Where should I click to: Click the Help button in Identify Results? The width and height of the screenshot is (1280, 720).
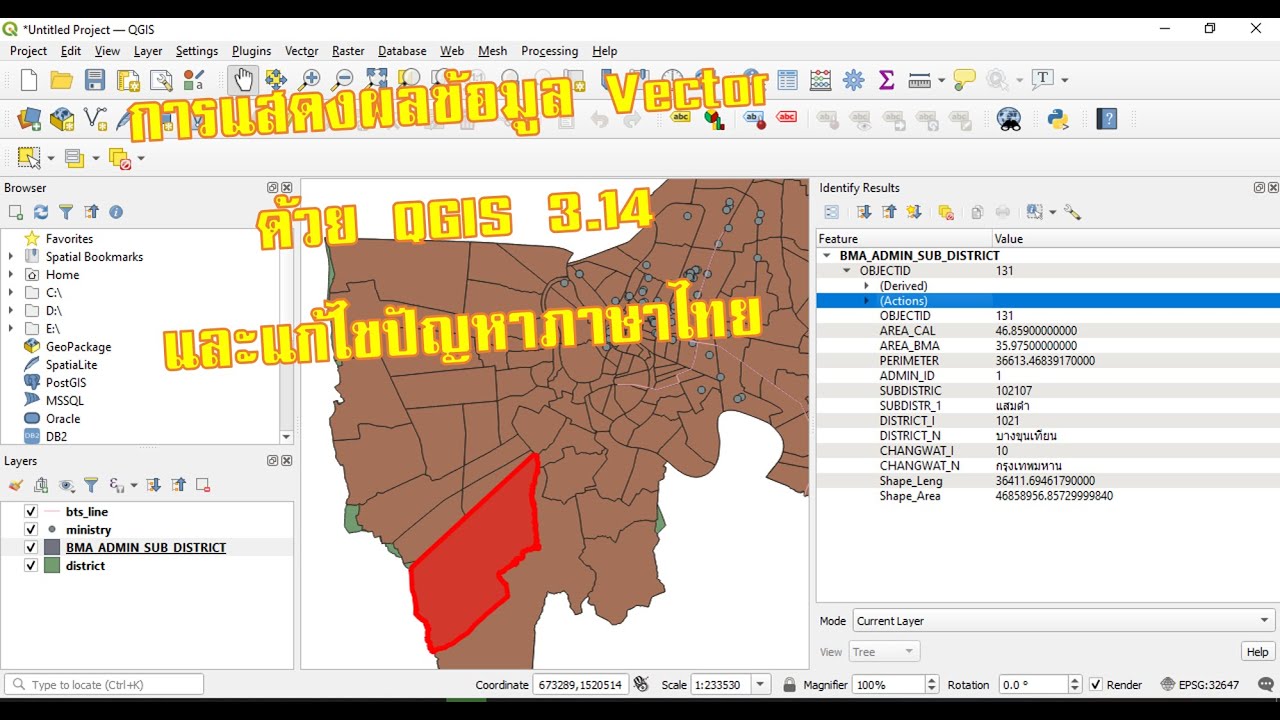click(1257, 652)
